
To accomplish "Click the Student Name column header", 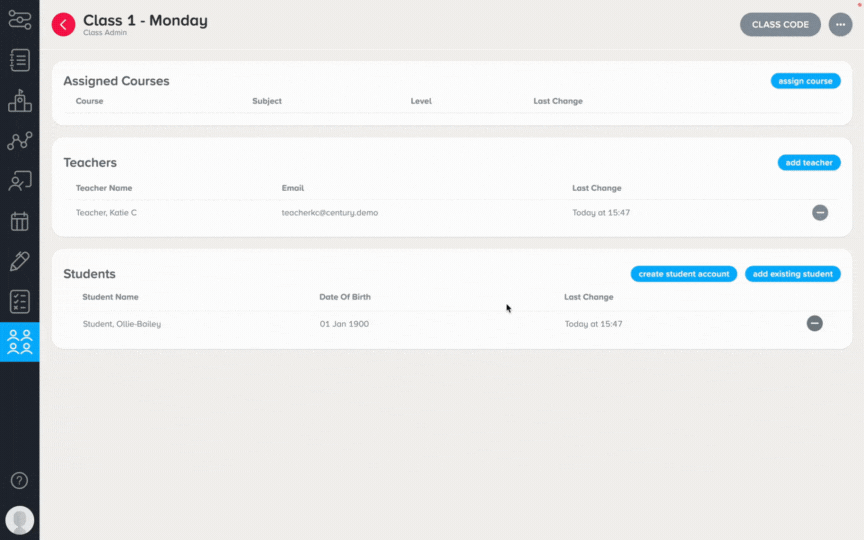I will coord(110,296).
